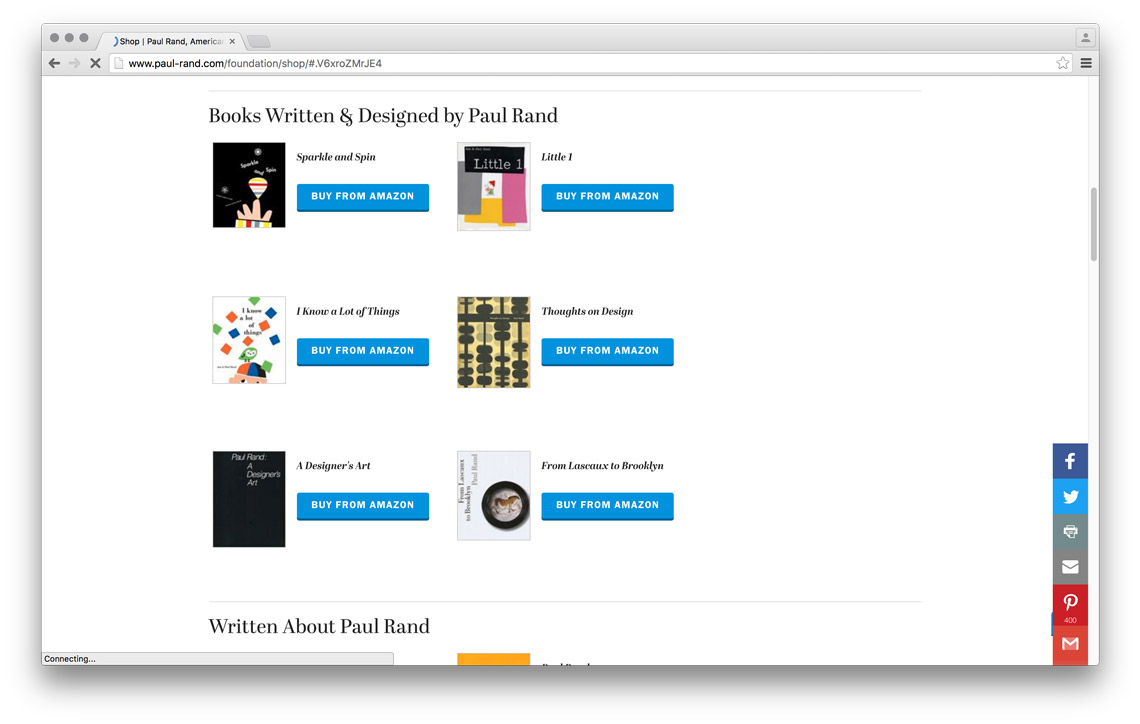
Task: Click the Little 1 title text
Action: pos(557,157)
